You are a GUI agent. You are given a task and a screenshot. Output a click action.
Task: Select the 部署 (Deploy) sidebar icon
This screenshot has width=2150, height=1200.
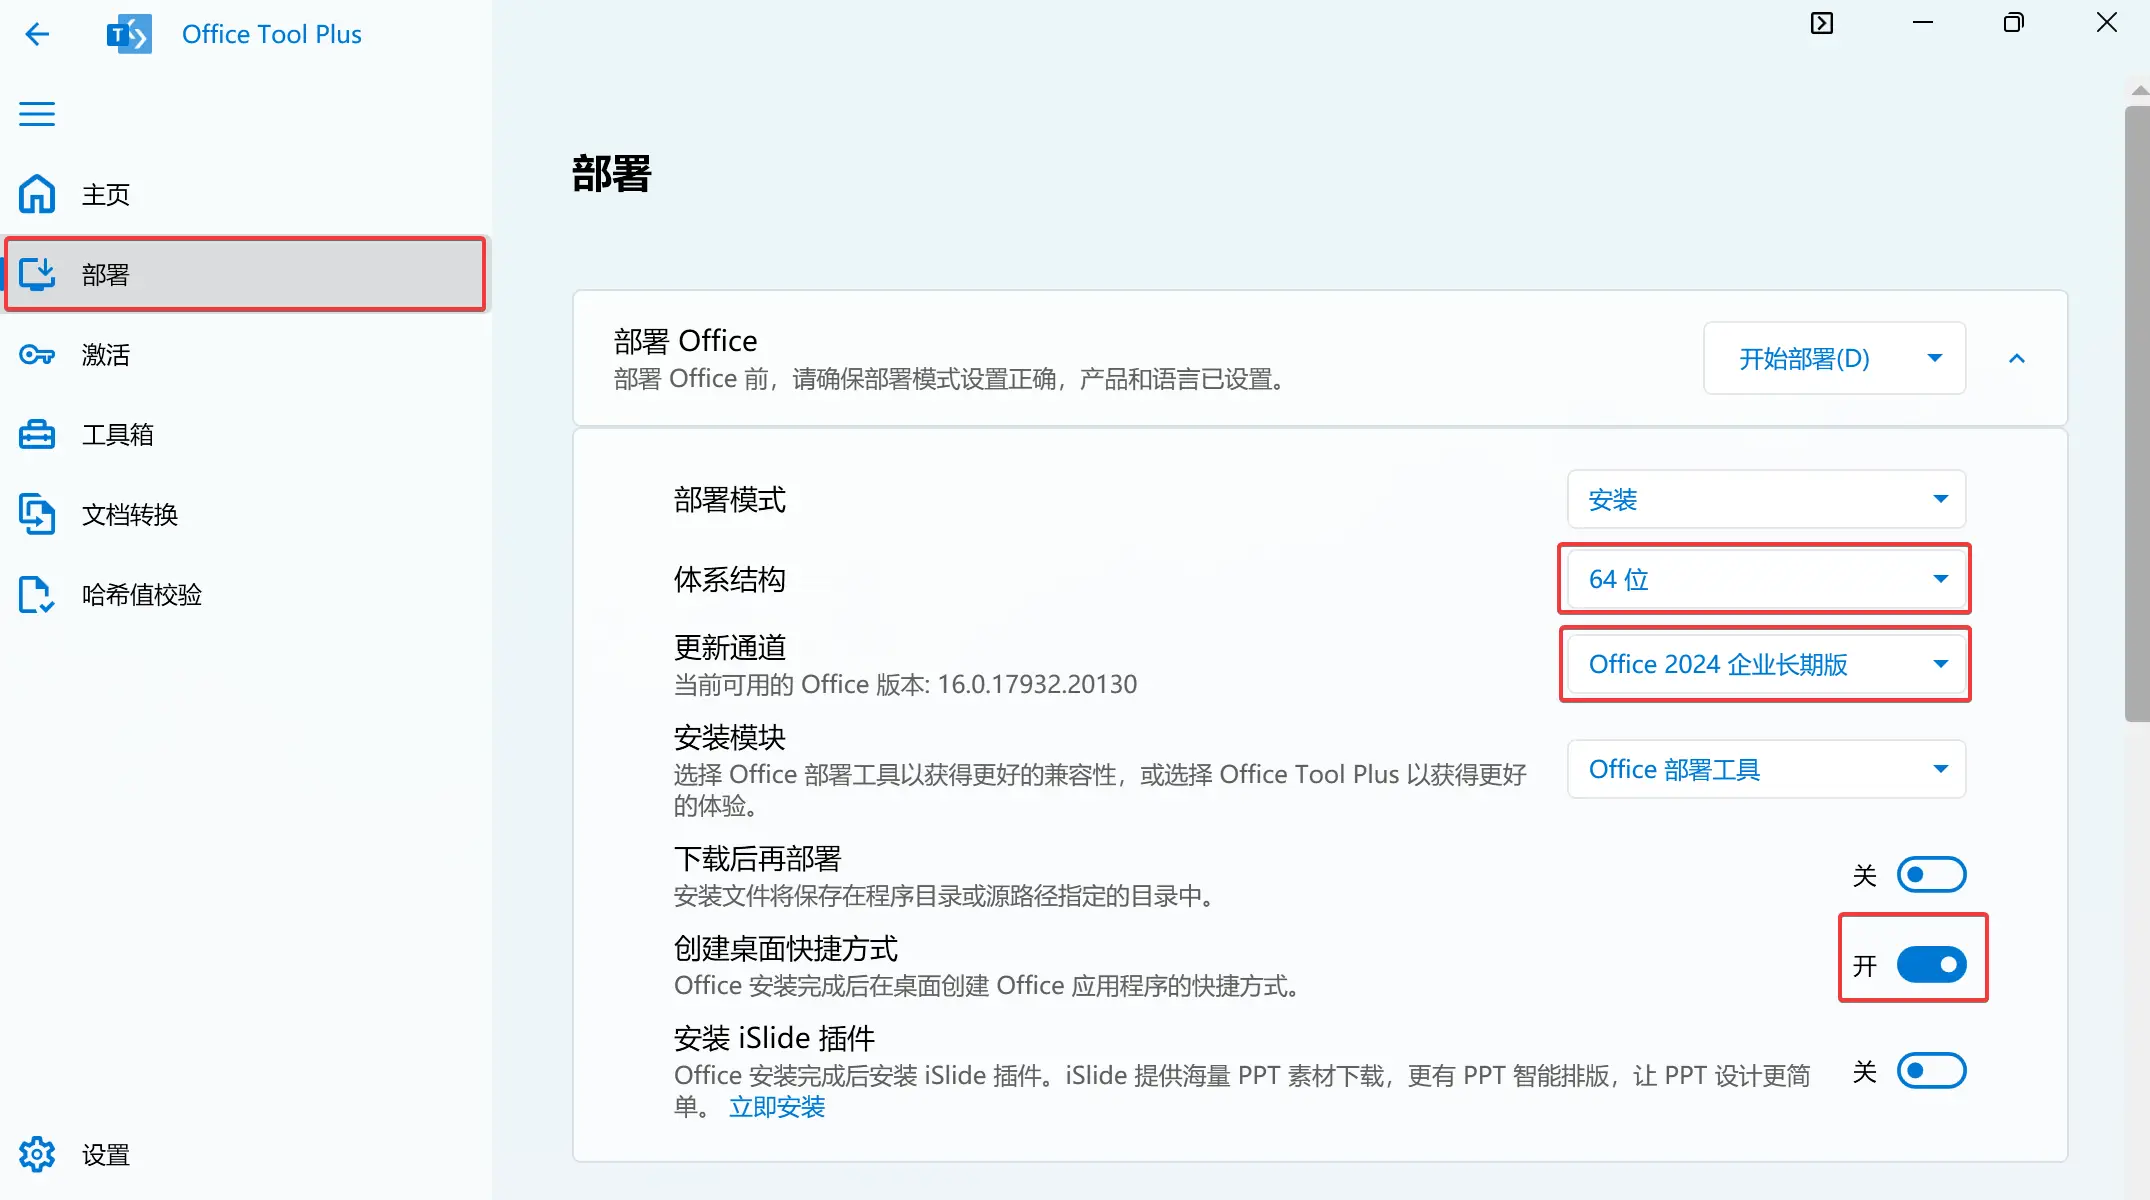point(105,274)
